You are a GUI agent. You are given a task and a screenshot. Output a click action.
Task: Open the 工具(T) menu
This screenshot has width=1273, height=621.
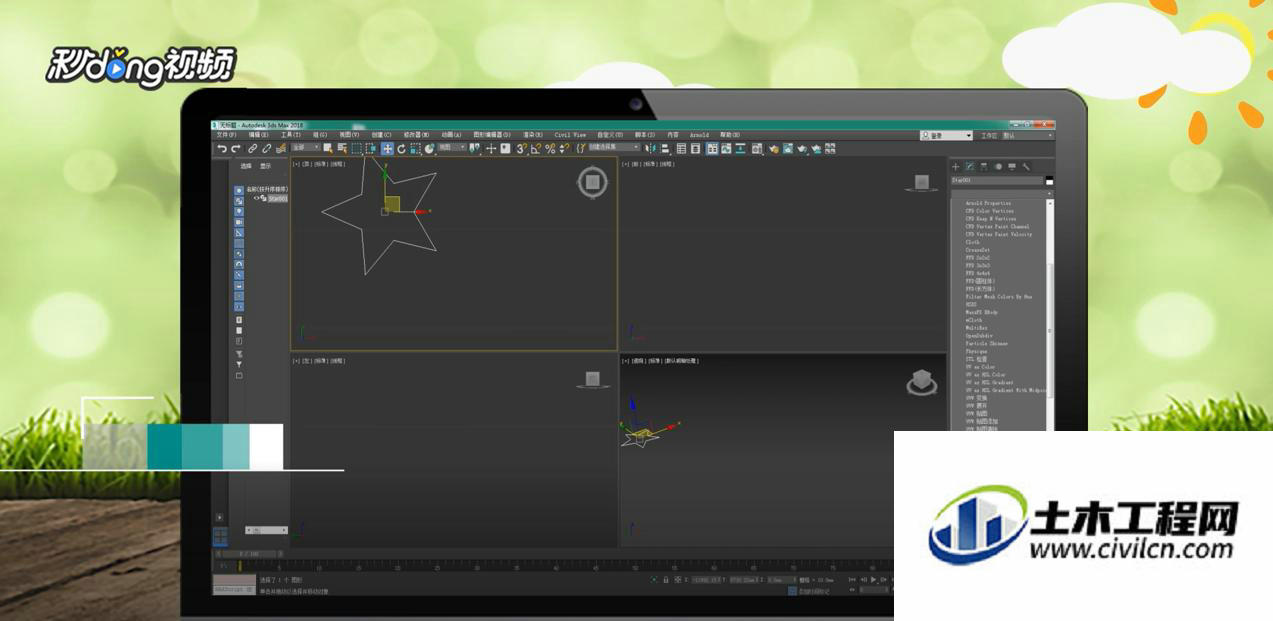pos(290,135)
